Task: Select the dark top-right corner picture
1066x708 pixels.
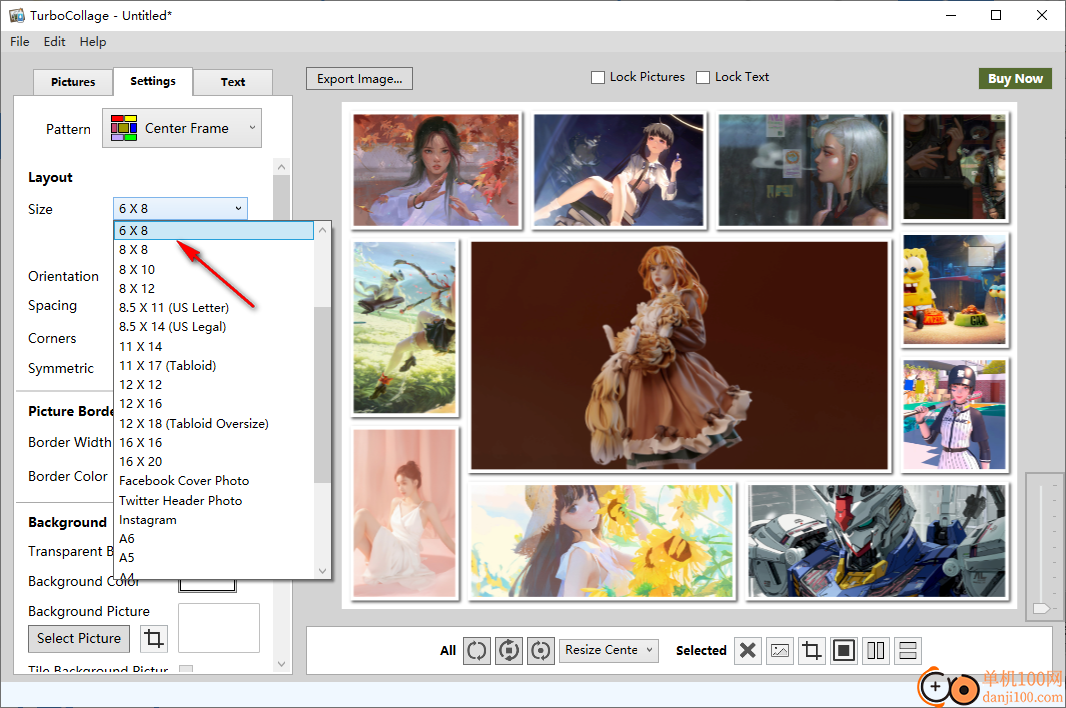Action: [x=955, y=167]
